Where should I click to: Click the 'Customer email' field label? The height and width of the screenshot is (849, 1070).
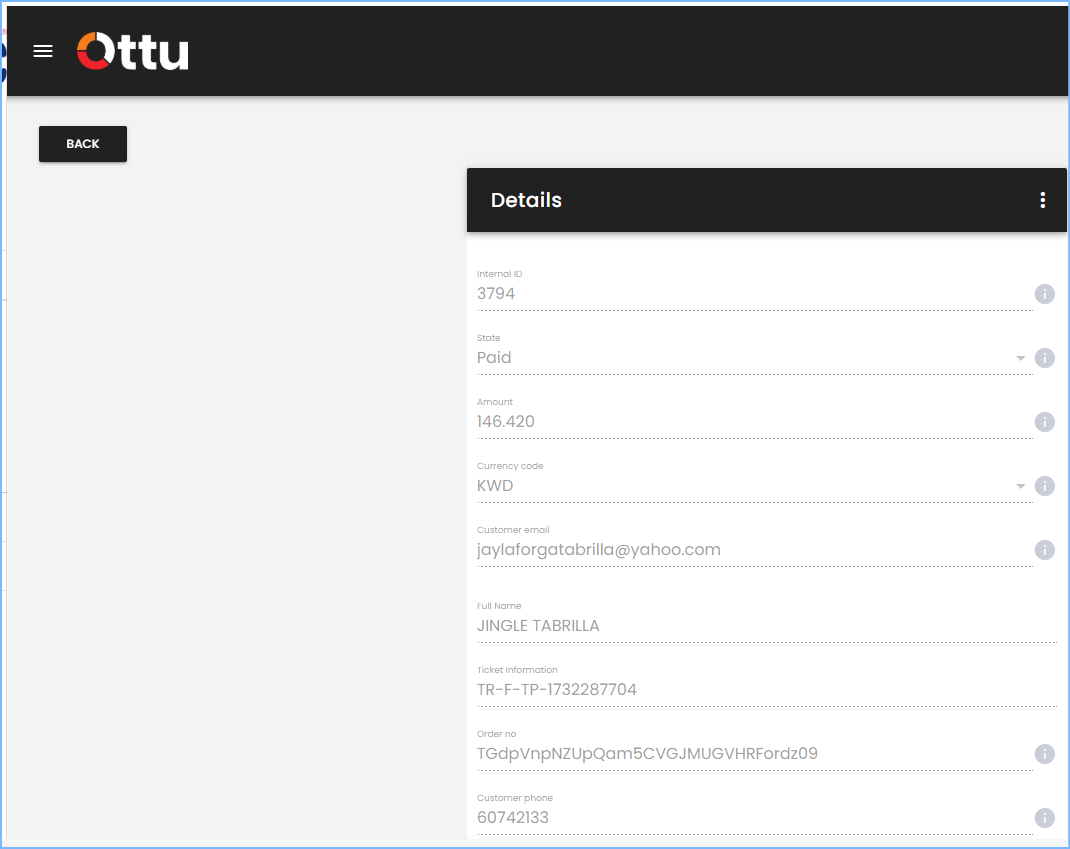click(x=513, y=530)
